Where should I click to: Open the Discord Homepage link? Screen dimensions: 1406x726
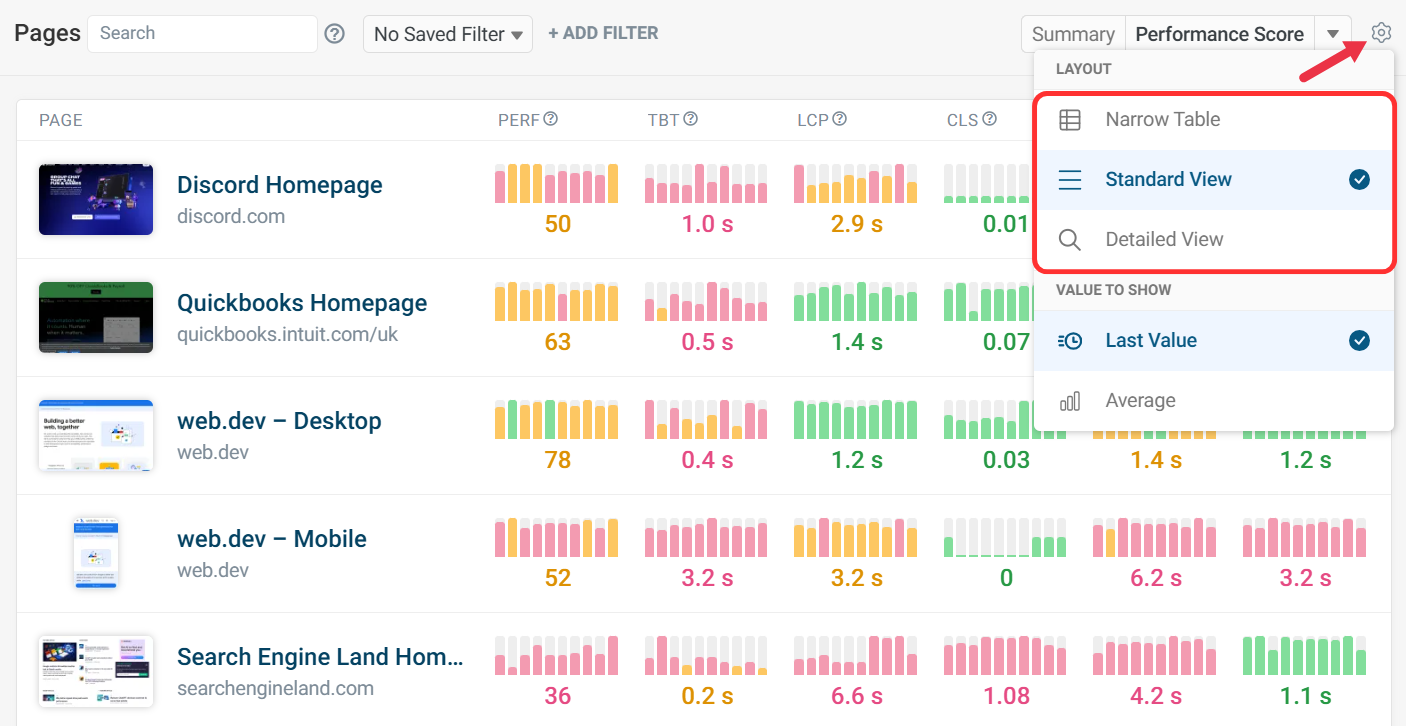click(x=279, y=185)
